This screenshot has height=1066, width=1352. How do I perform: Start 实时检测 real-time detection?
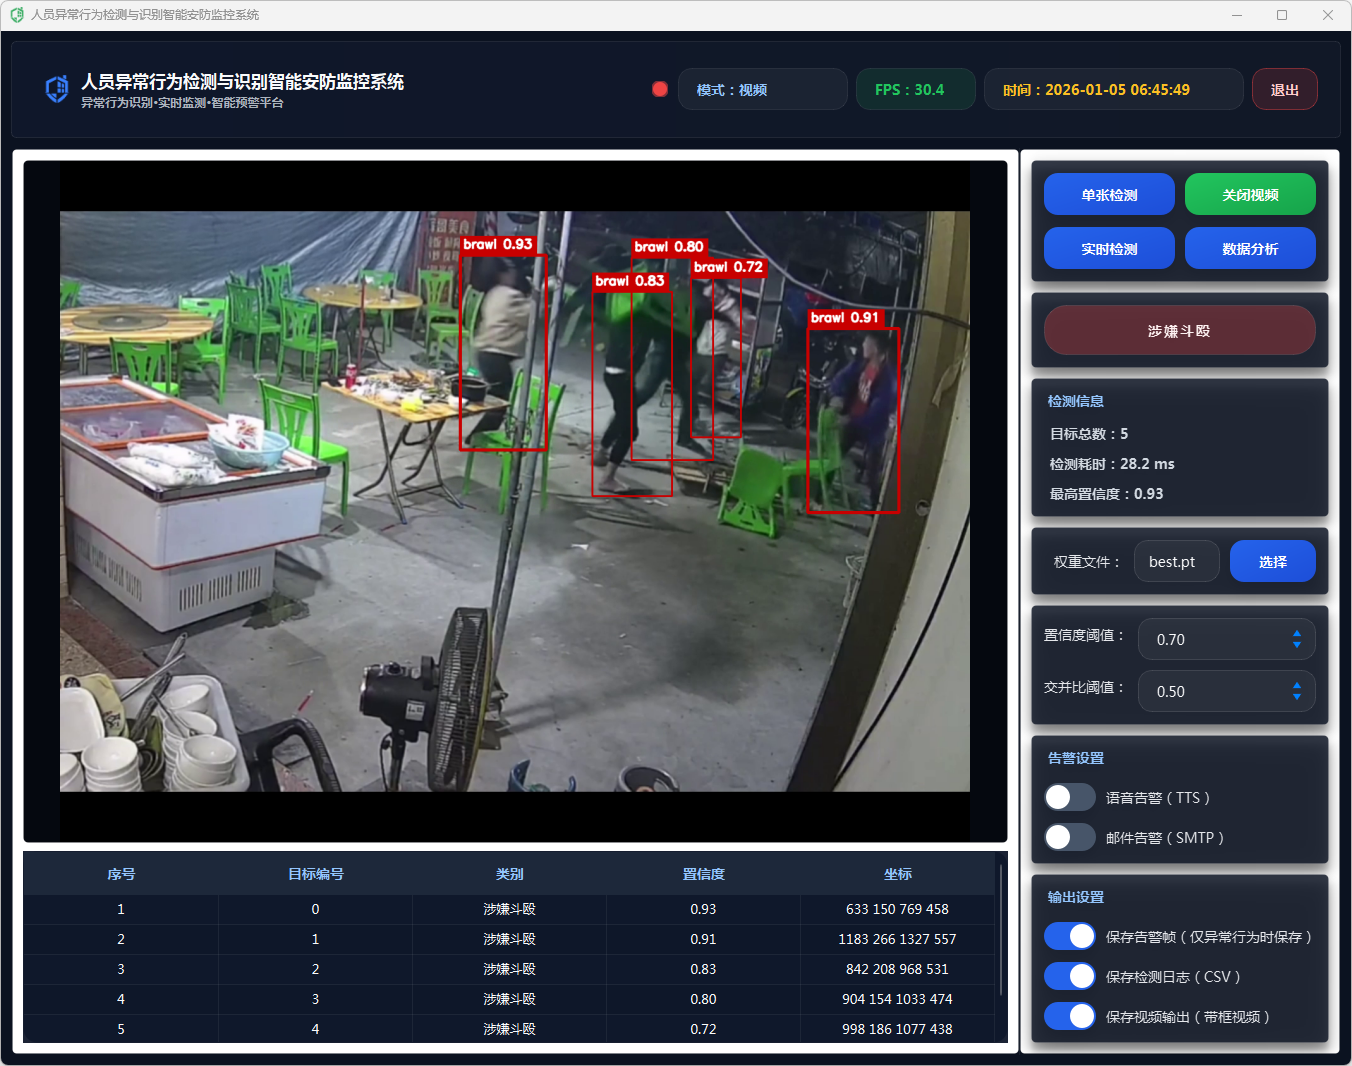tap(1109, 249)
